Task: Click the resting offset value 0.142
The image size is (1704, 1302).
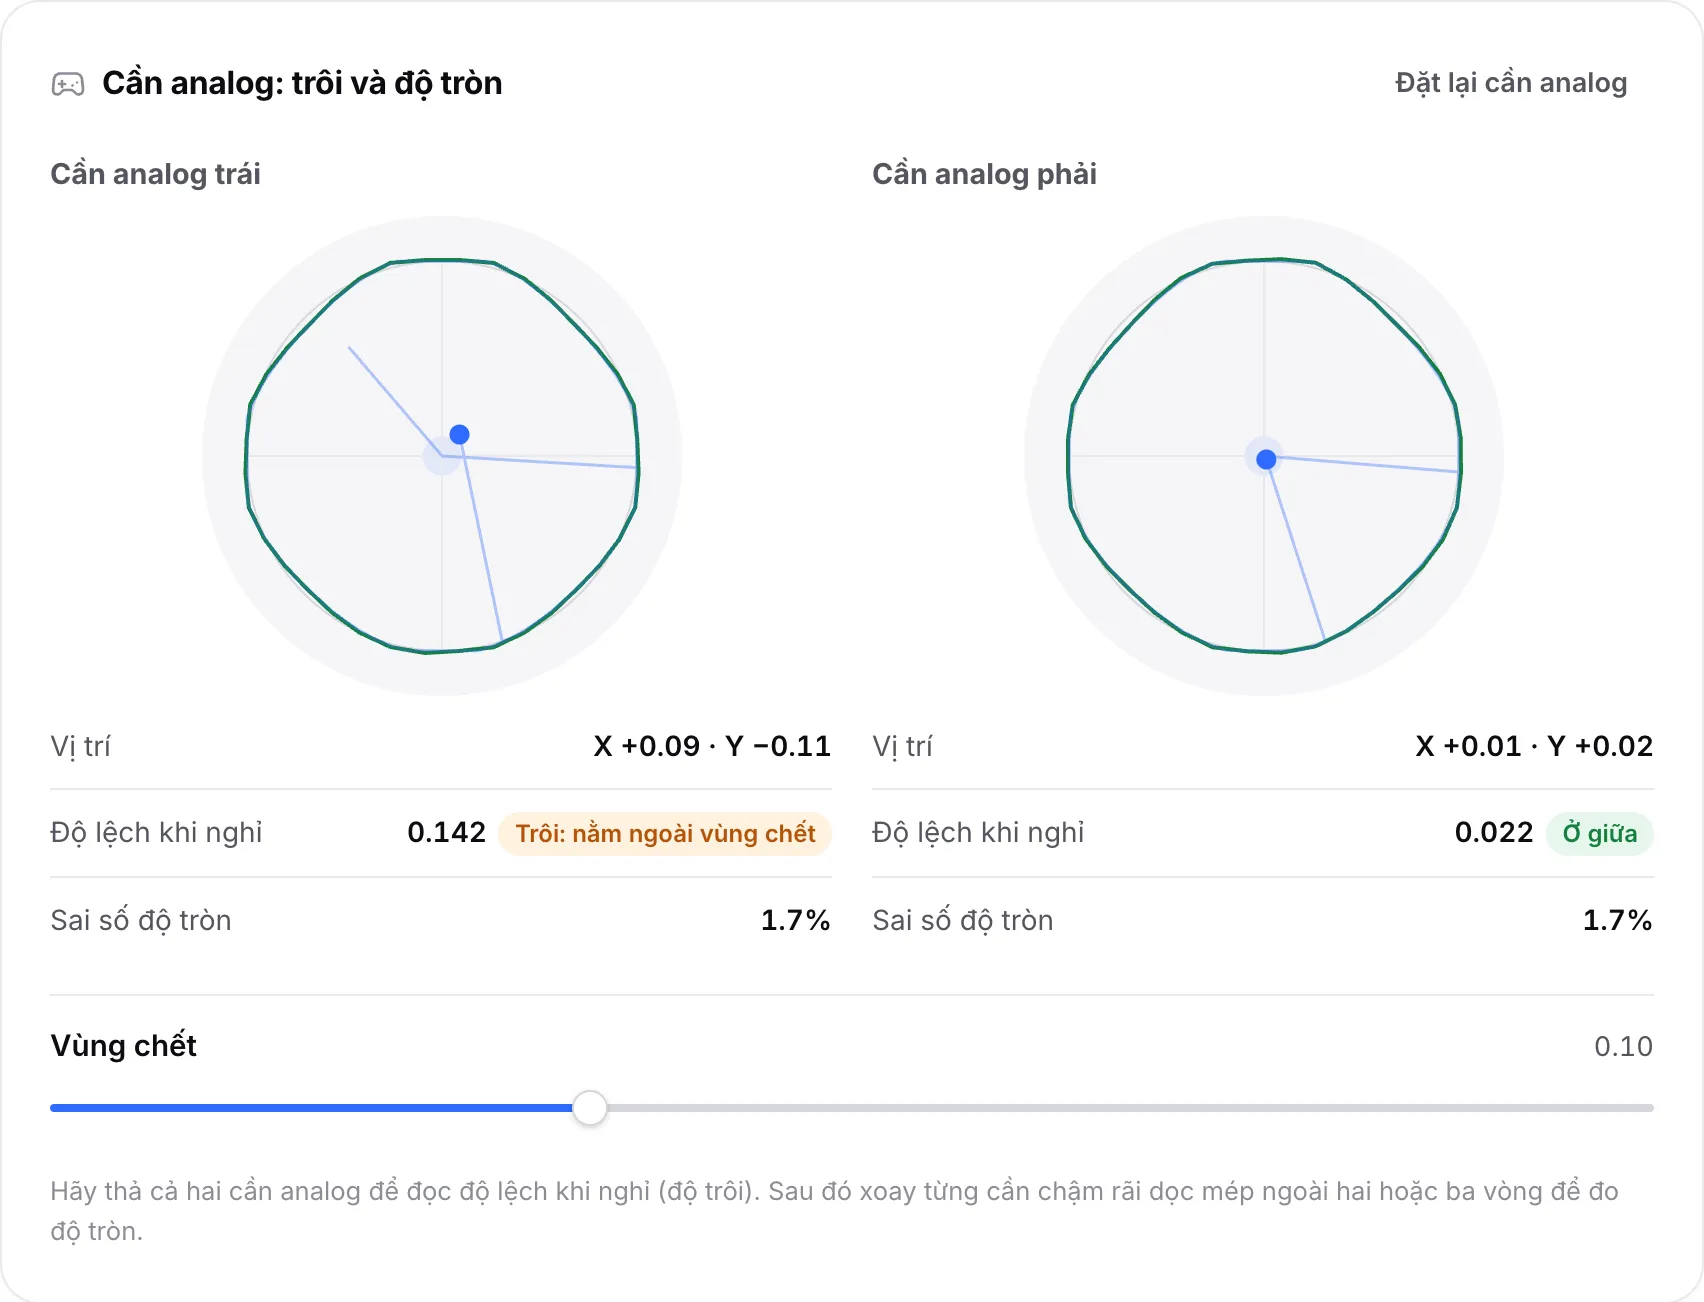Action: click(x=446, y=832)
